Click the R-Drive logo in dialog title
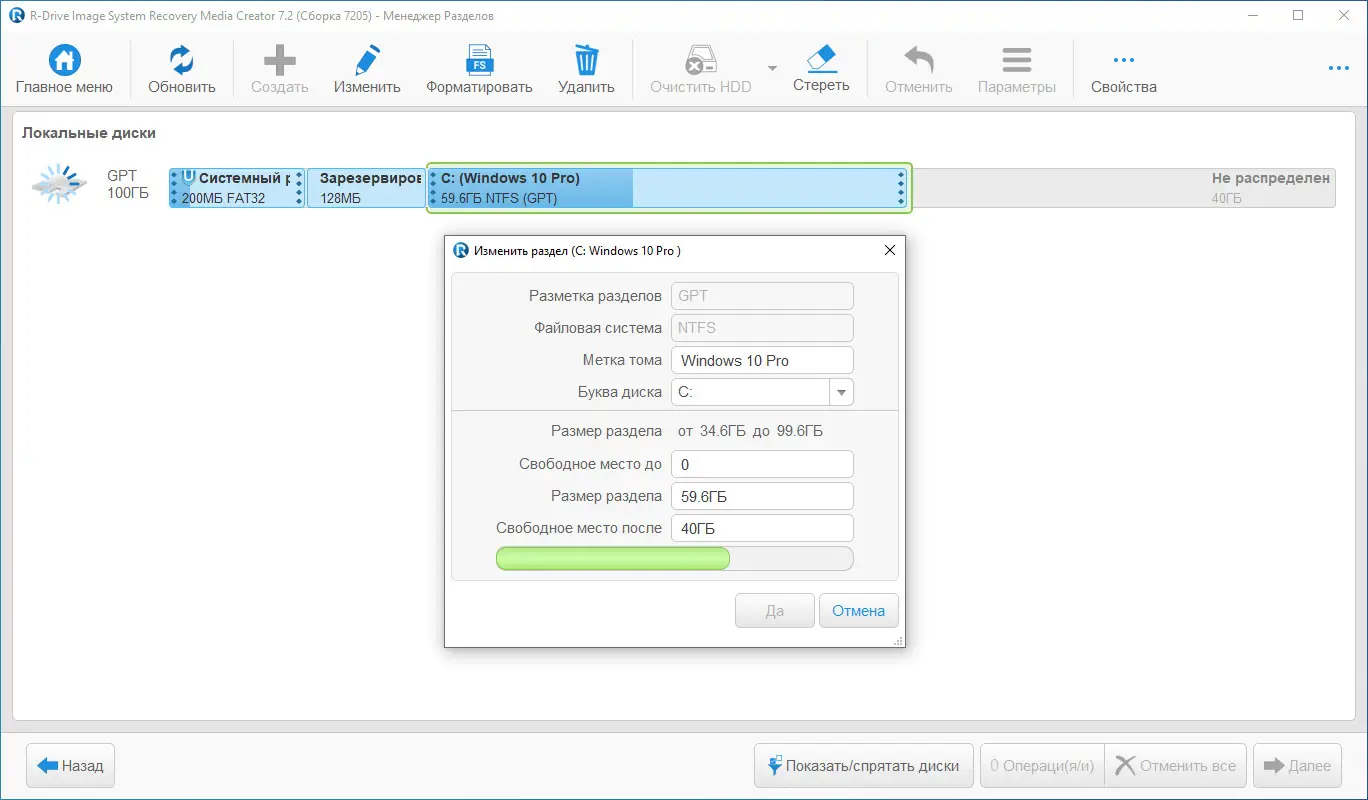 tap(461, 250)
